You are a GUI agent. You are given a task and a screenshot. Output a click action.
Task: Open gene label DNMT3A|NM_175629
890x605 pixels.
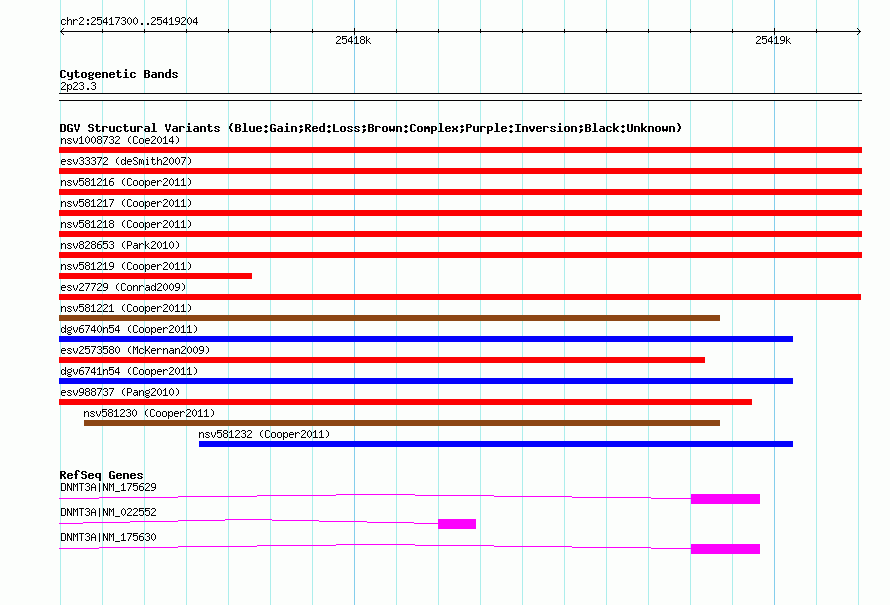[108, 487]
